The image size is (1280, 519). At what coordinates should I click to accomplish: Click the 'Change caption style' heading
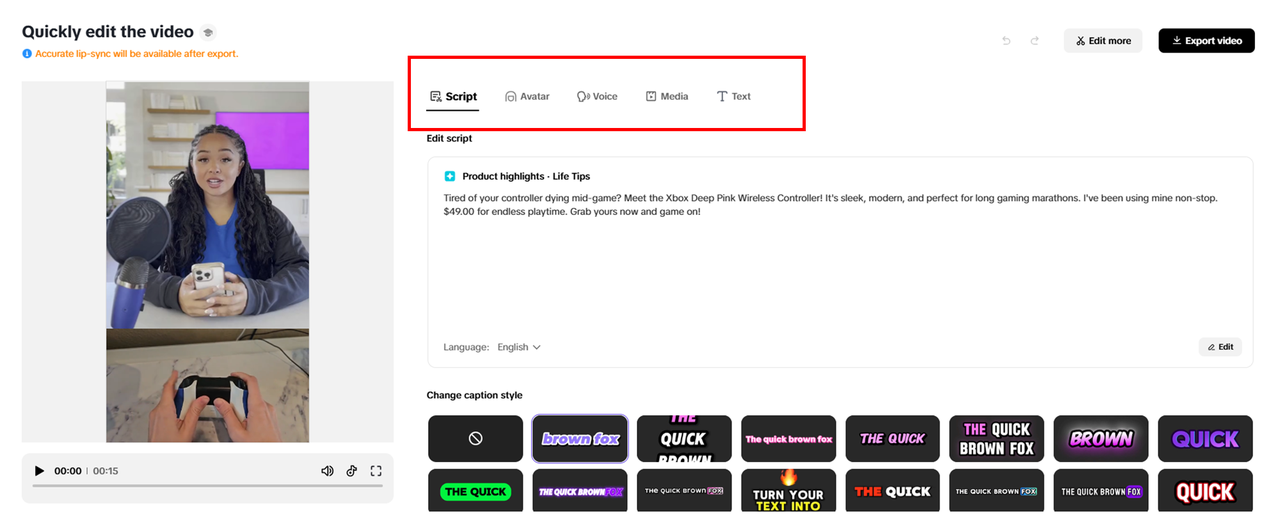pyautogui.click(x=474, y=395)
